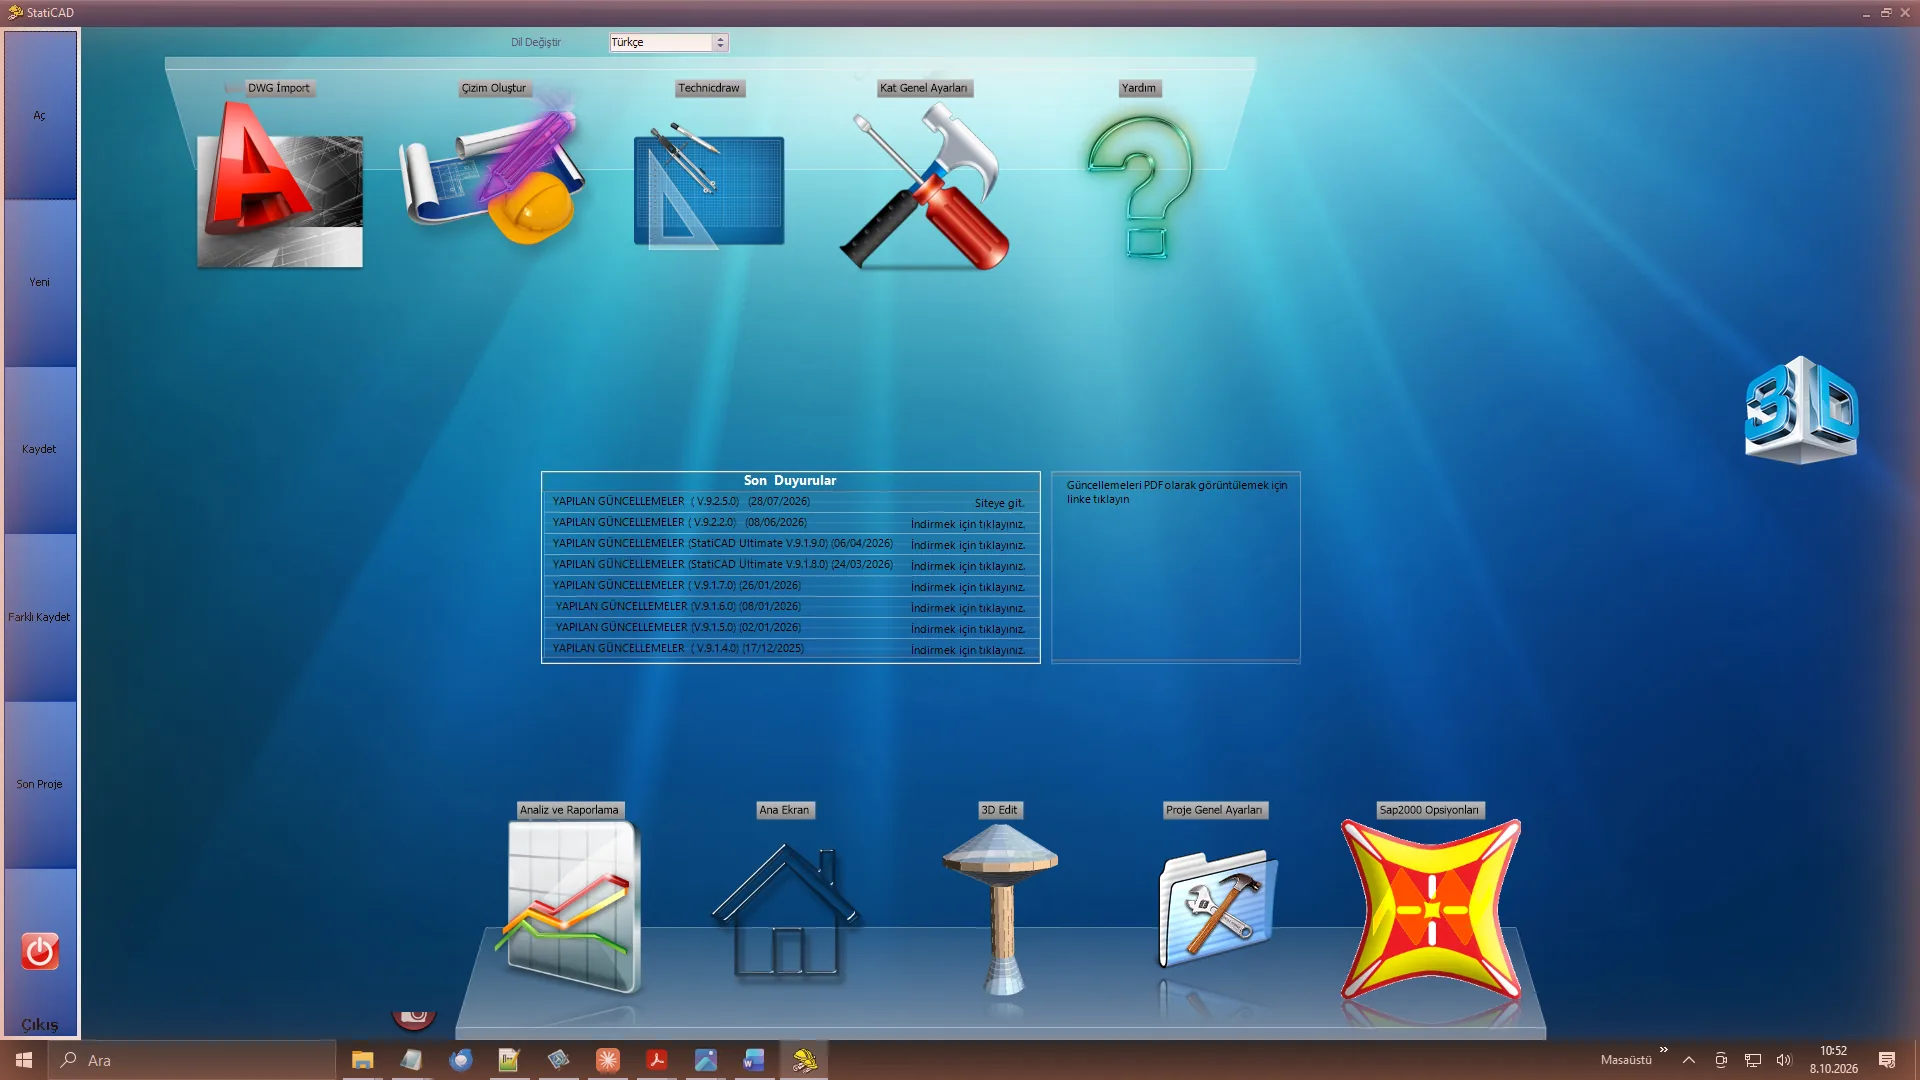
Task: Click the download link for V.9.1.9.0 update
Action: coord(967,545)
